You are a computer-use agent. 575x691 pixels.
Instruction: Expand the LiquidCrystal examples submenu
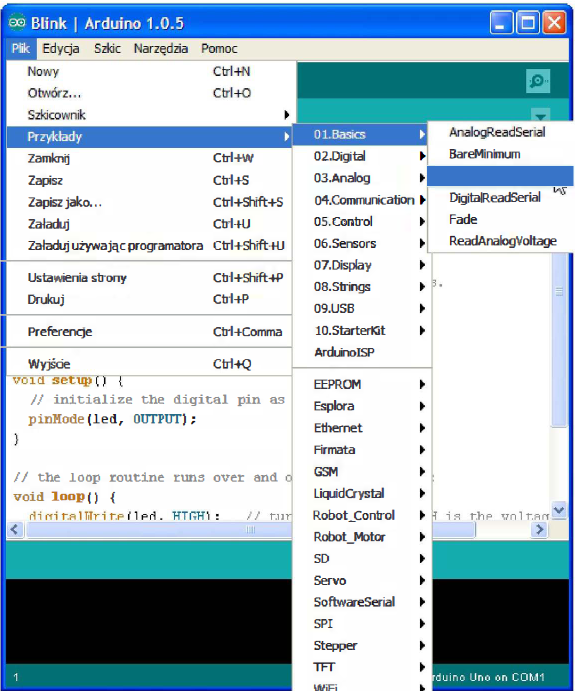(362, 493)
